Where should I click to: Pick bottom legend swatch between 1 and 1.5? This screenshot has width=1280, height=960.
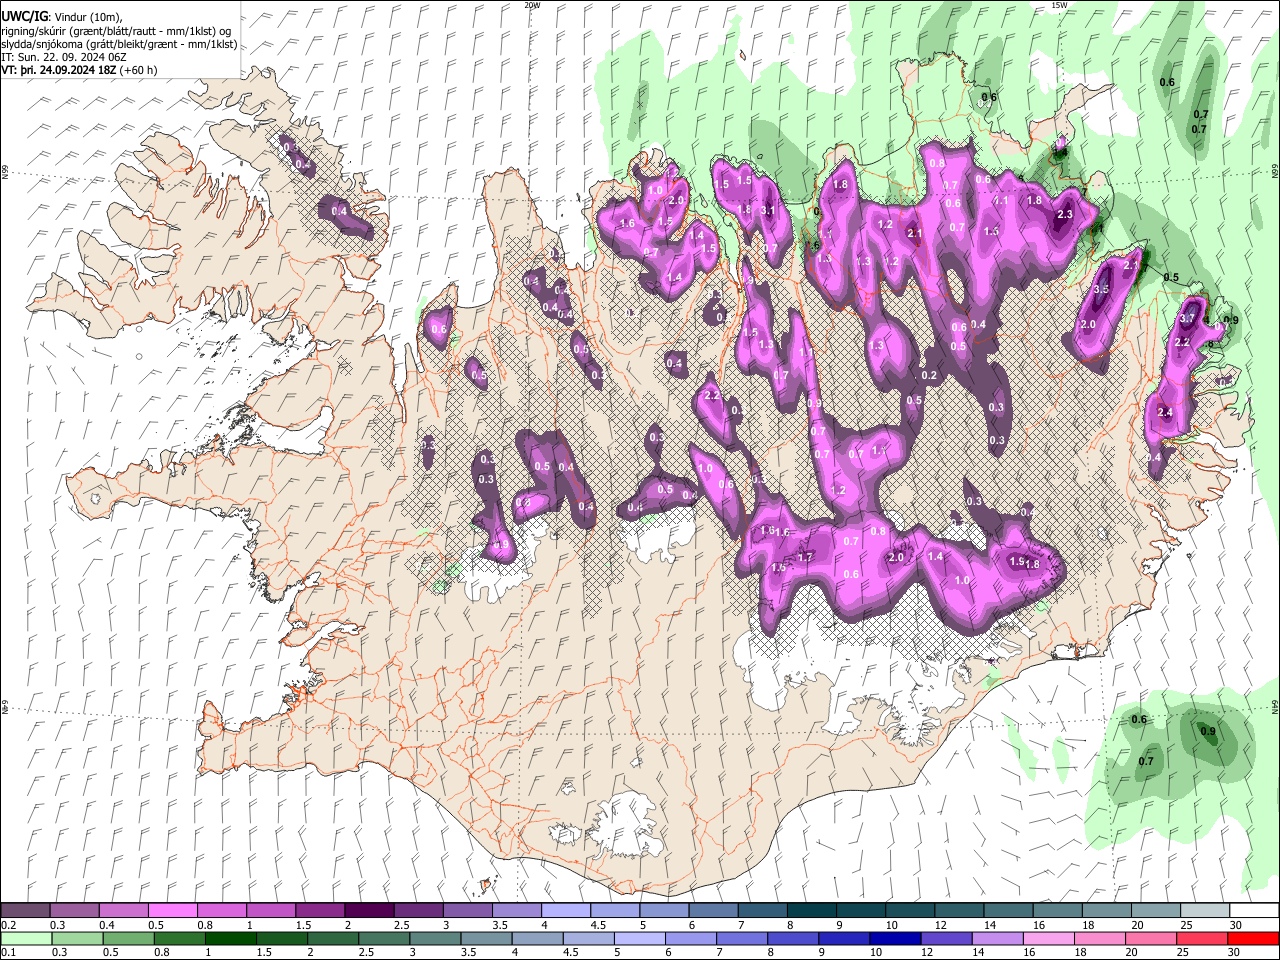point(231,938)
